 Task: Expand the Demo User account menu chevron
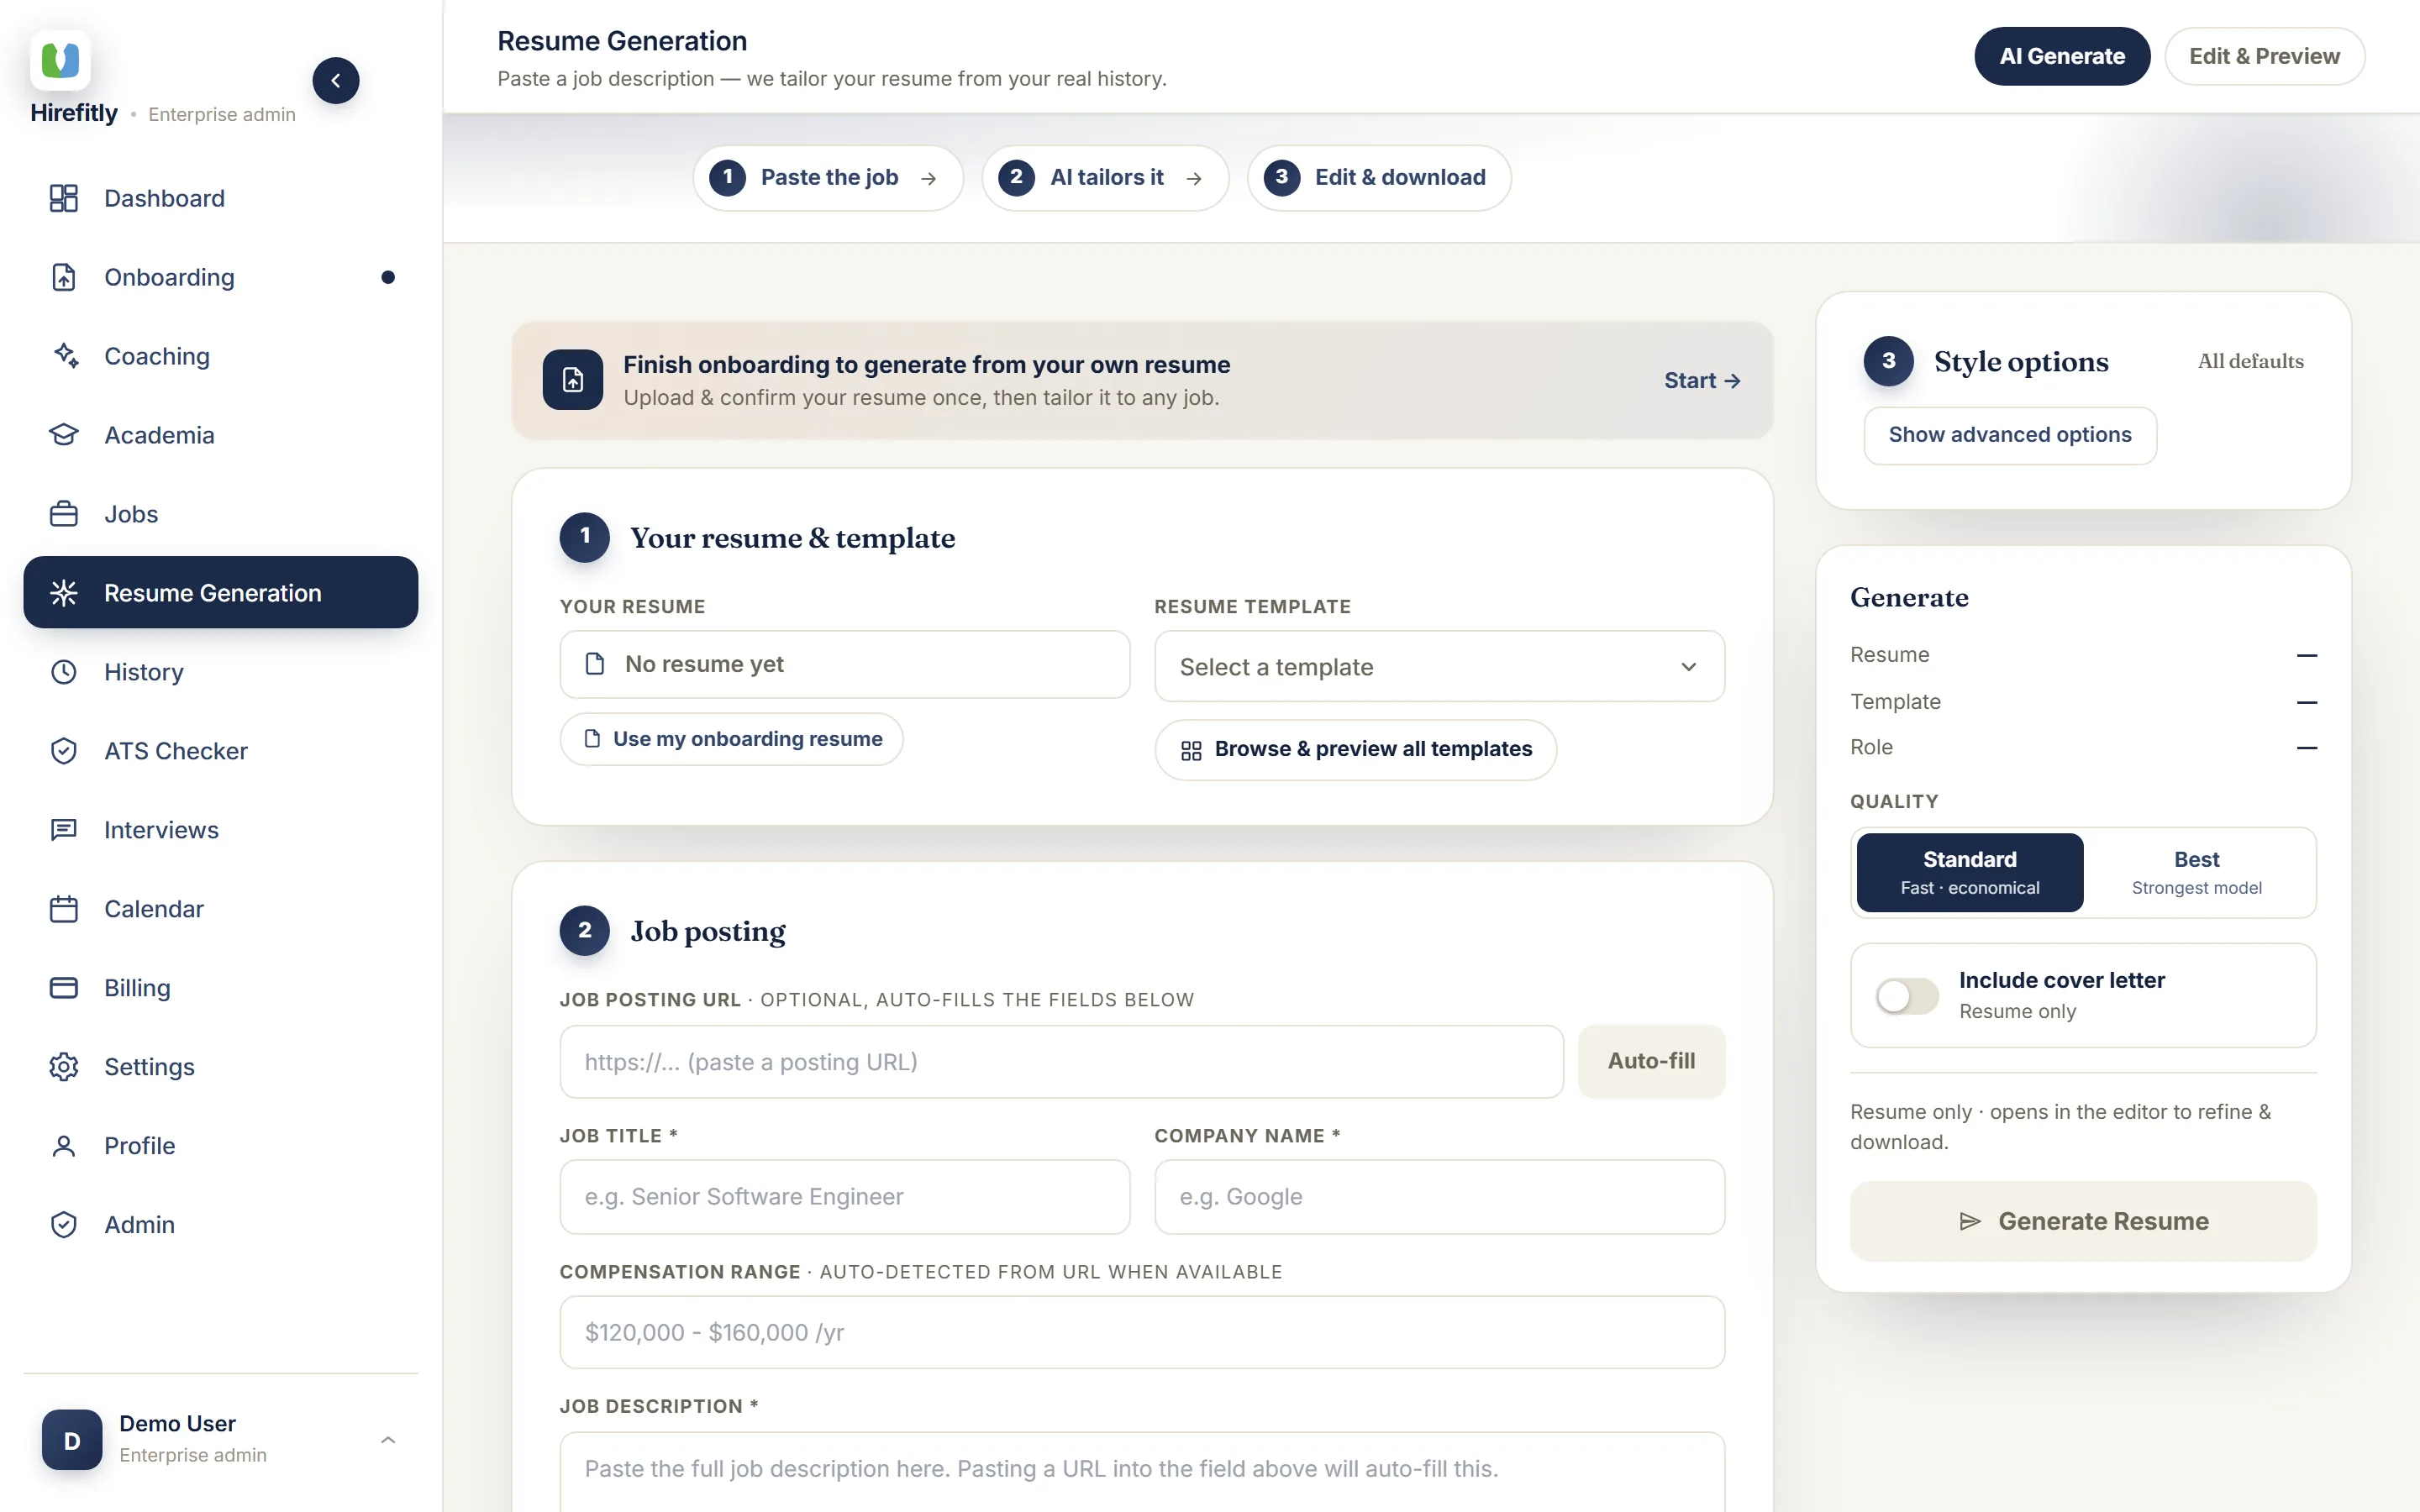pos(388,1440)
